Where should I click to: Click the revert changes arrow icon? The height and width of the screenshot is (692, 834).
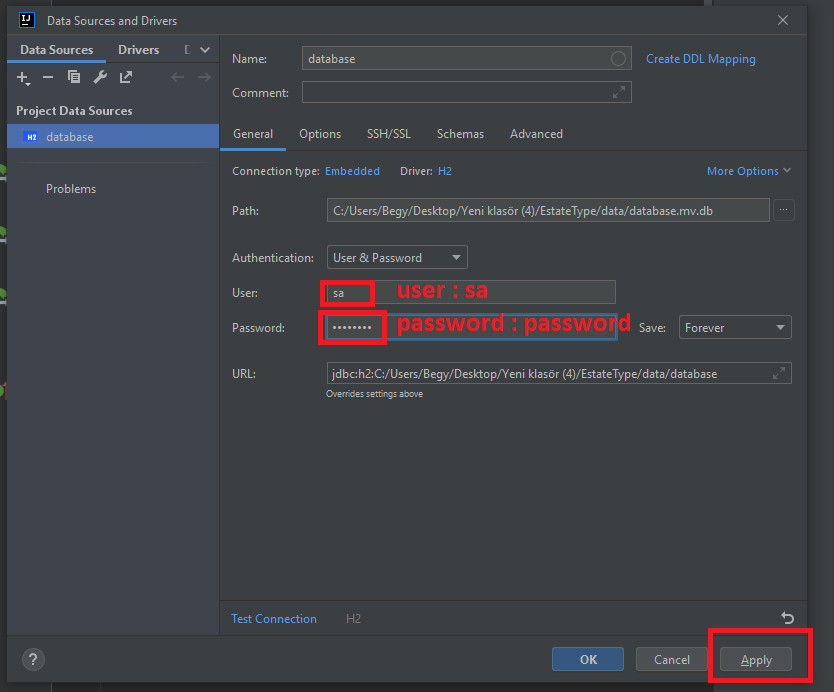tap(787, 618)
